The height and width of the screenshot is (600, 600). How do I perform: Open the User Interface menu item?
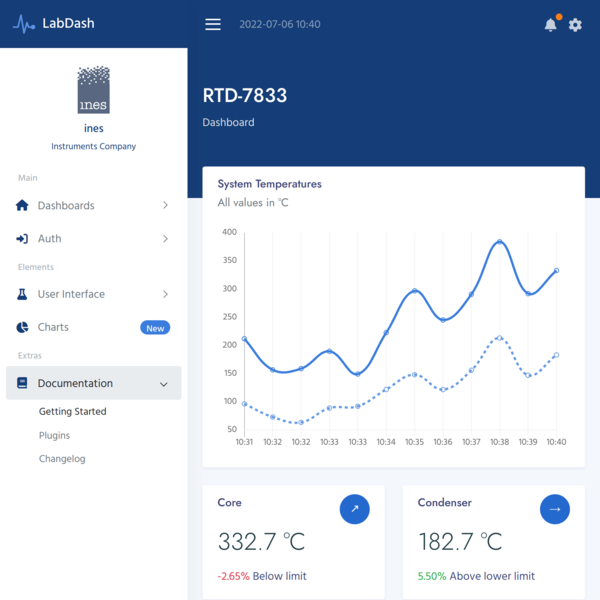94,294
